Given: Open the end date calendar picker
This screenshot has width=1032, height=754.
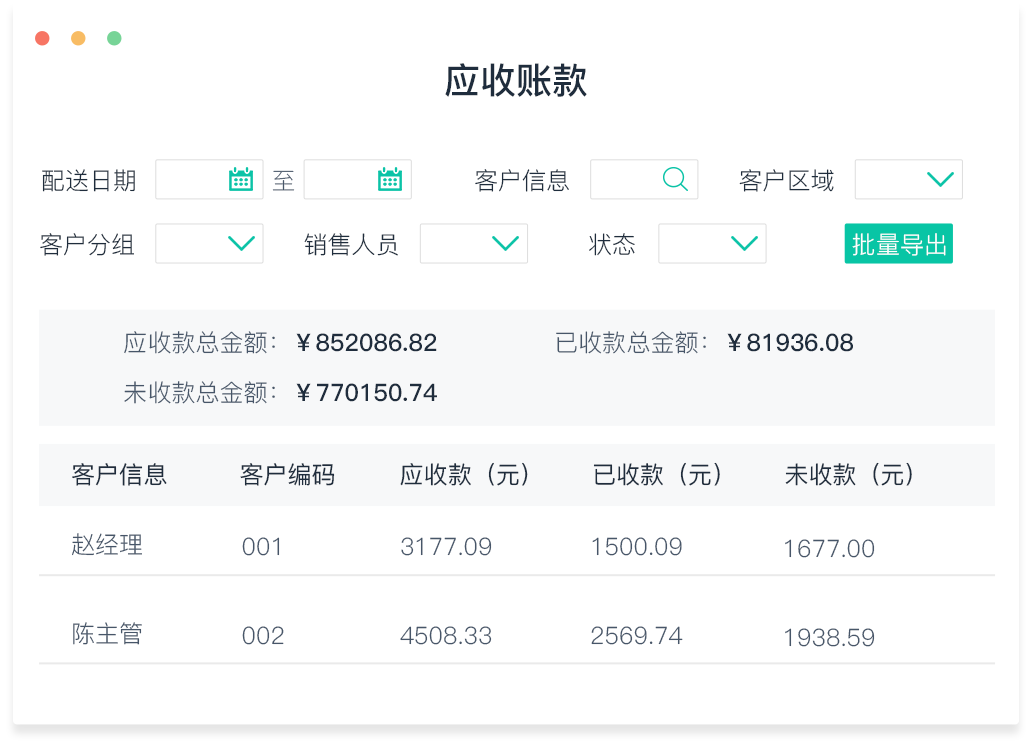Looking at the screenshot, I should pos(389,180).
